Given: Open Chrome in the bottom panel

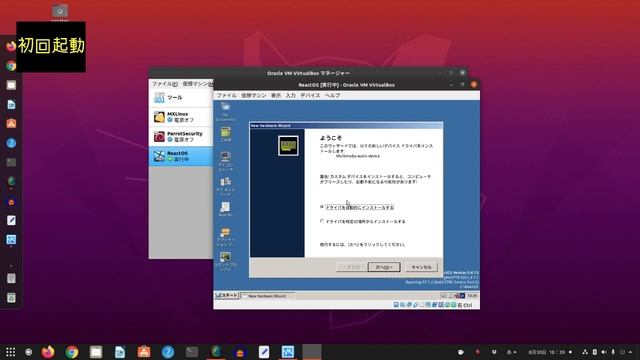Looking at the screenshot, I should pos(72,352).
